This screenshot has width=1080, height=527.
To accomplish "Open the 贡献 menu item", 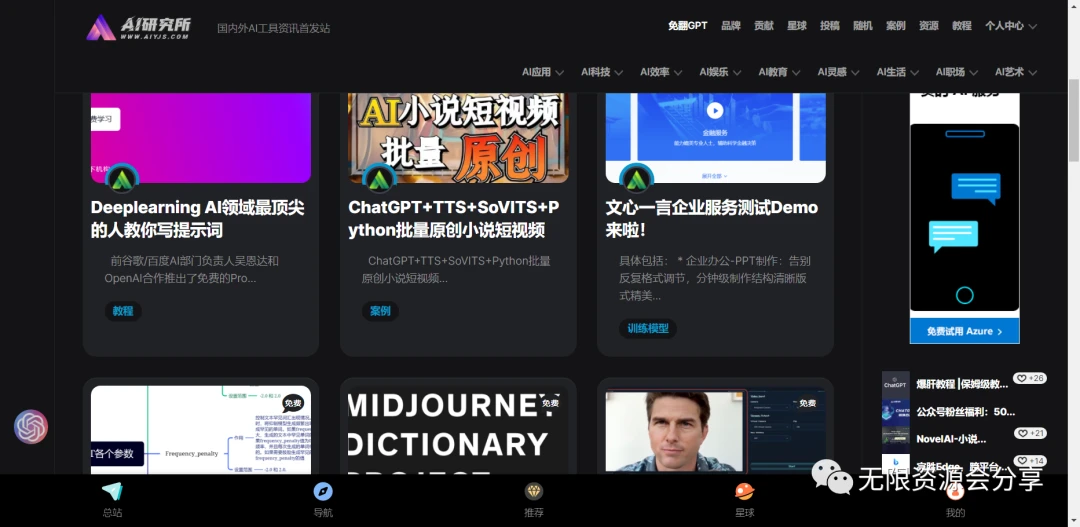I will coord(764,26).
